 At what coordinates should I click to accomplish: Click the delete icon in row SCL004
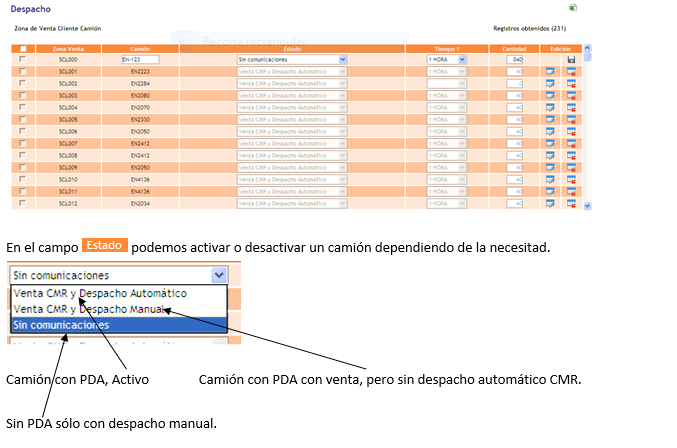pyautogui.click(x=571, y=107)
